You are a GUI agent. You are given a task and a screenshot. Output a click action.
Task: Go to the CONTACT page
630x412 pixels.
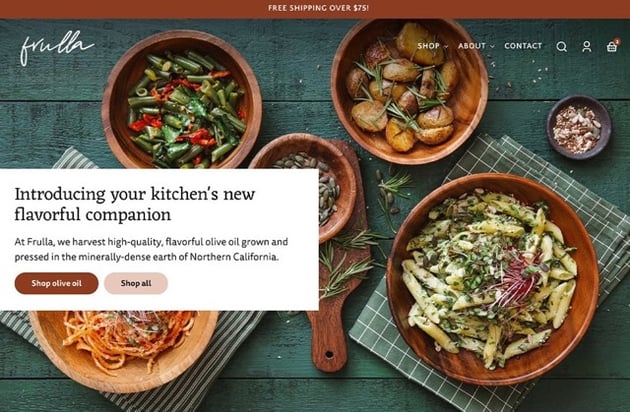click(523, 46)
